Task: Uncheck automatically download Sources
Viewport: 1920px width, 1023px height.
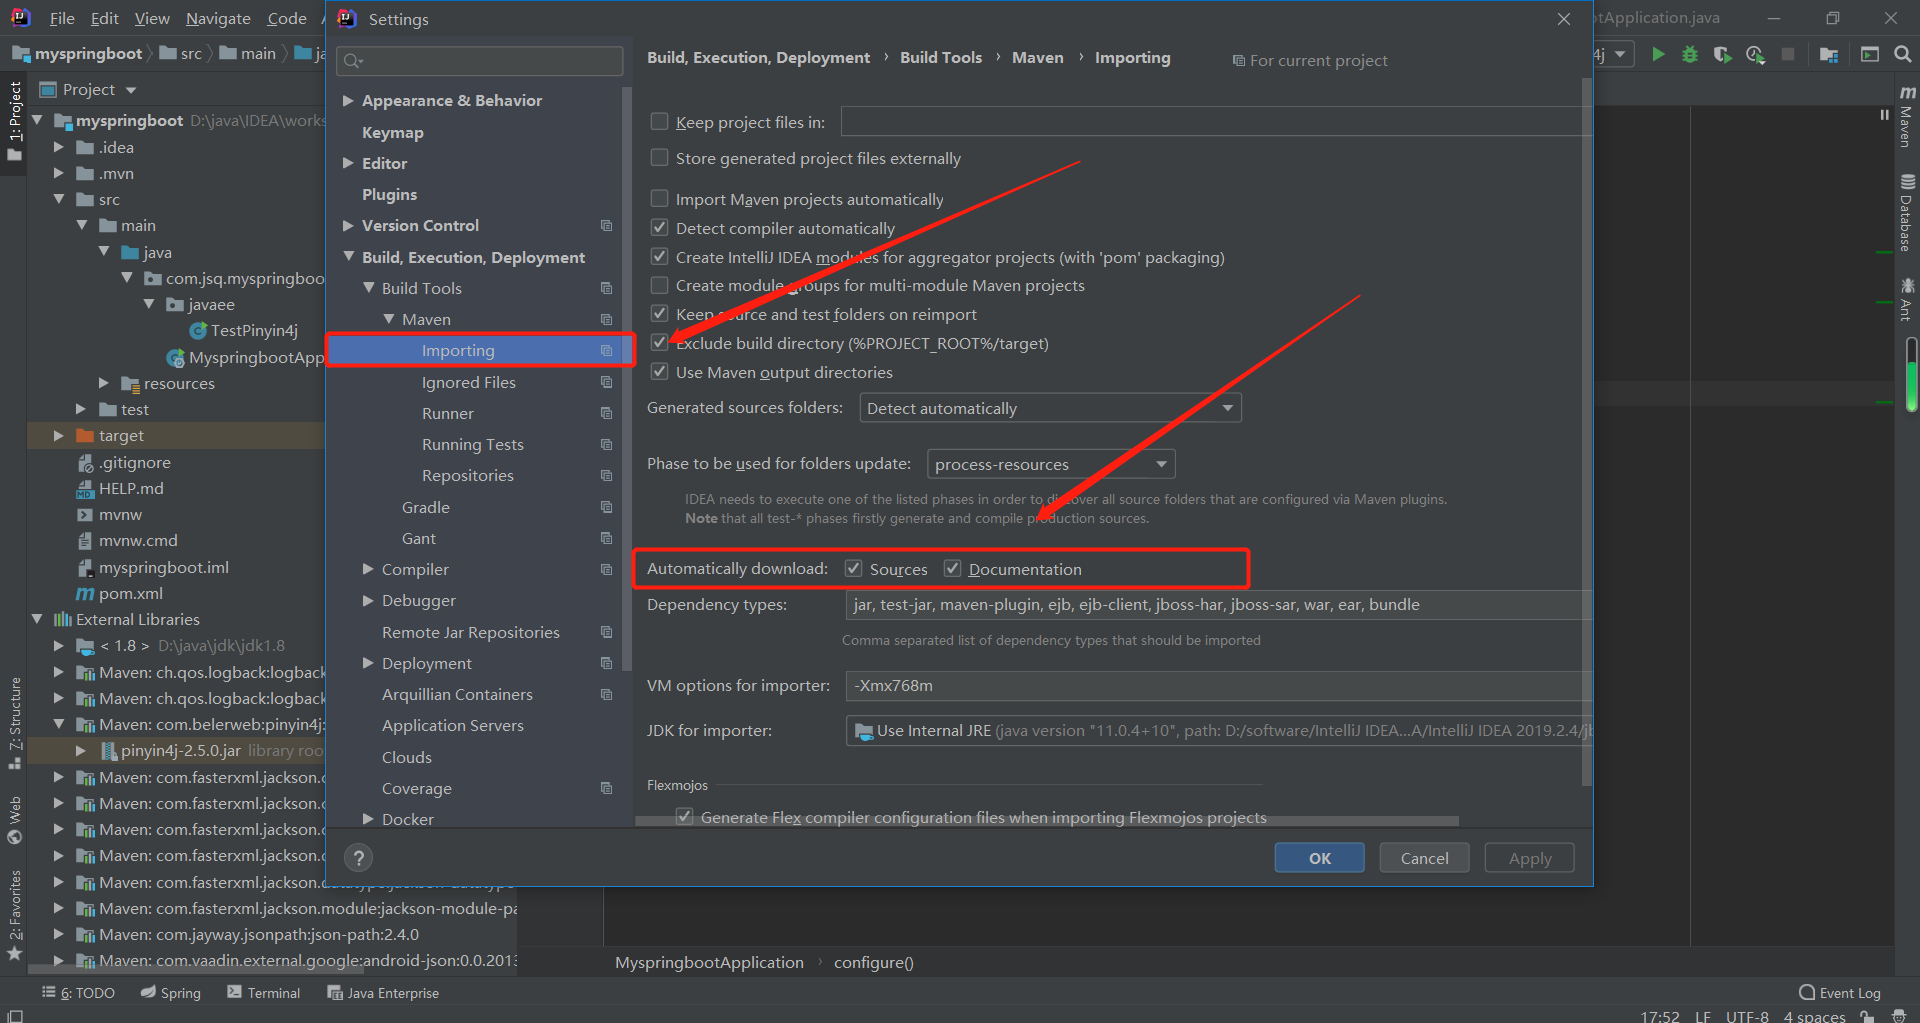Action: click(x=853, y=568)
